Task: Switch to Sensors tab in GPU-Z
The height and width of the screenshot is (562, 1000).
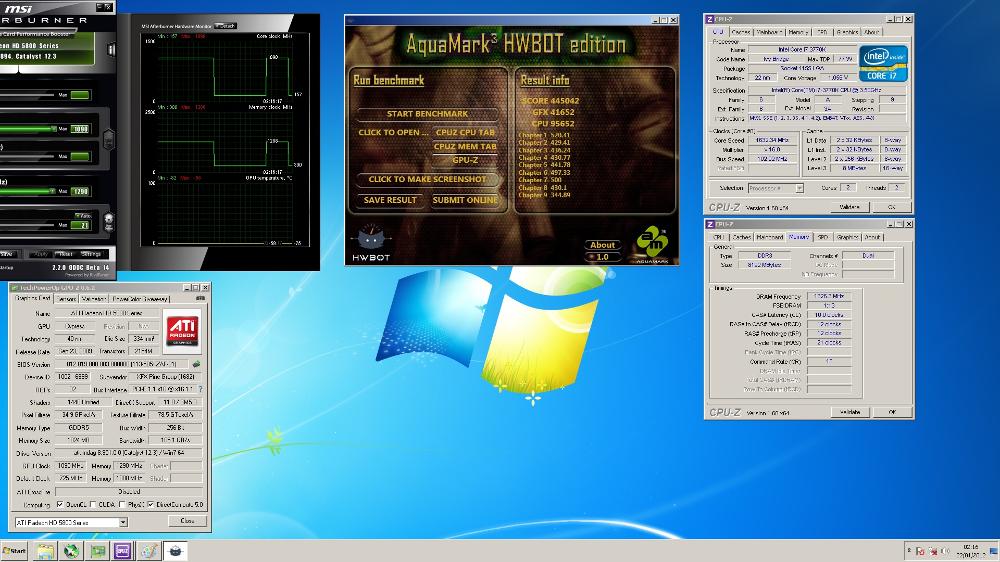Action: click(66, 299)
